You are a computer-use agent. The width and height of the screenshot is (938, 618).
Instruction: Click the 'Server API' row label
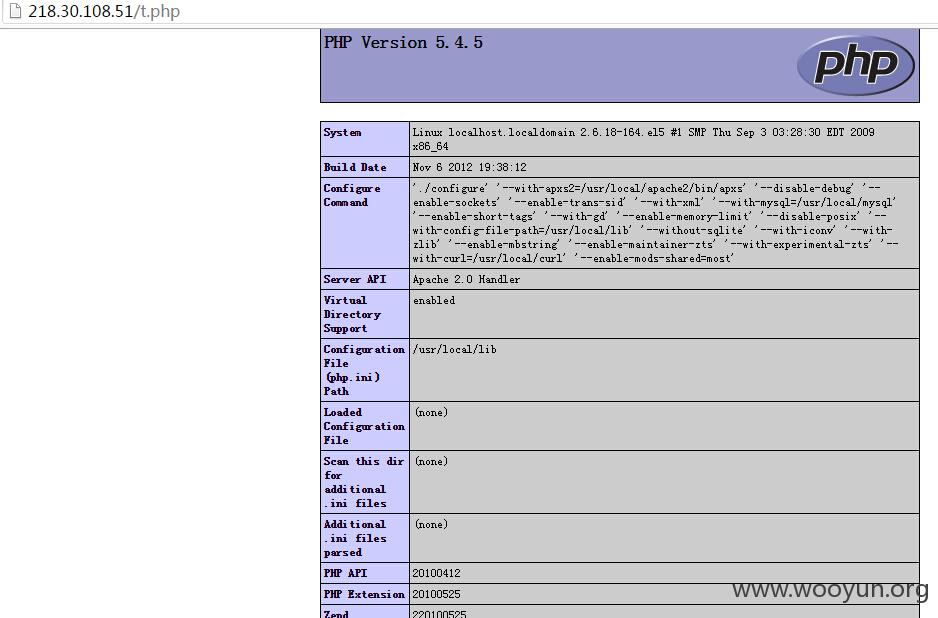pyautogui.click(x=355, y=279)
